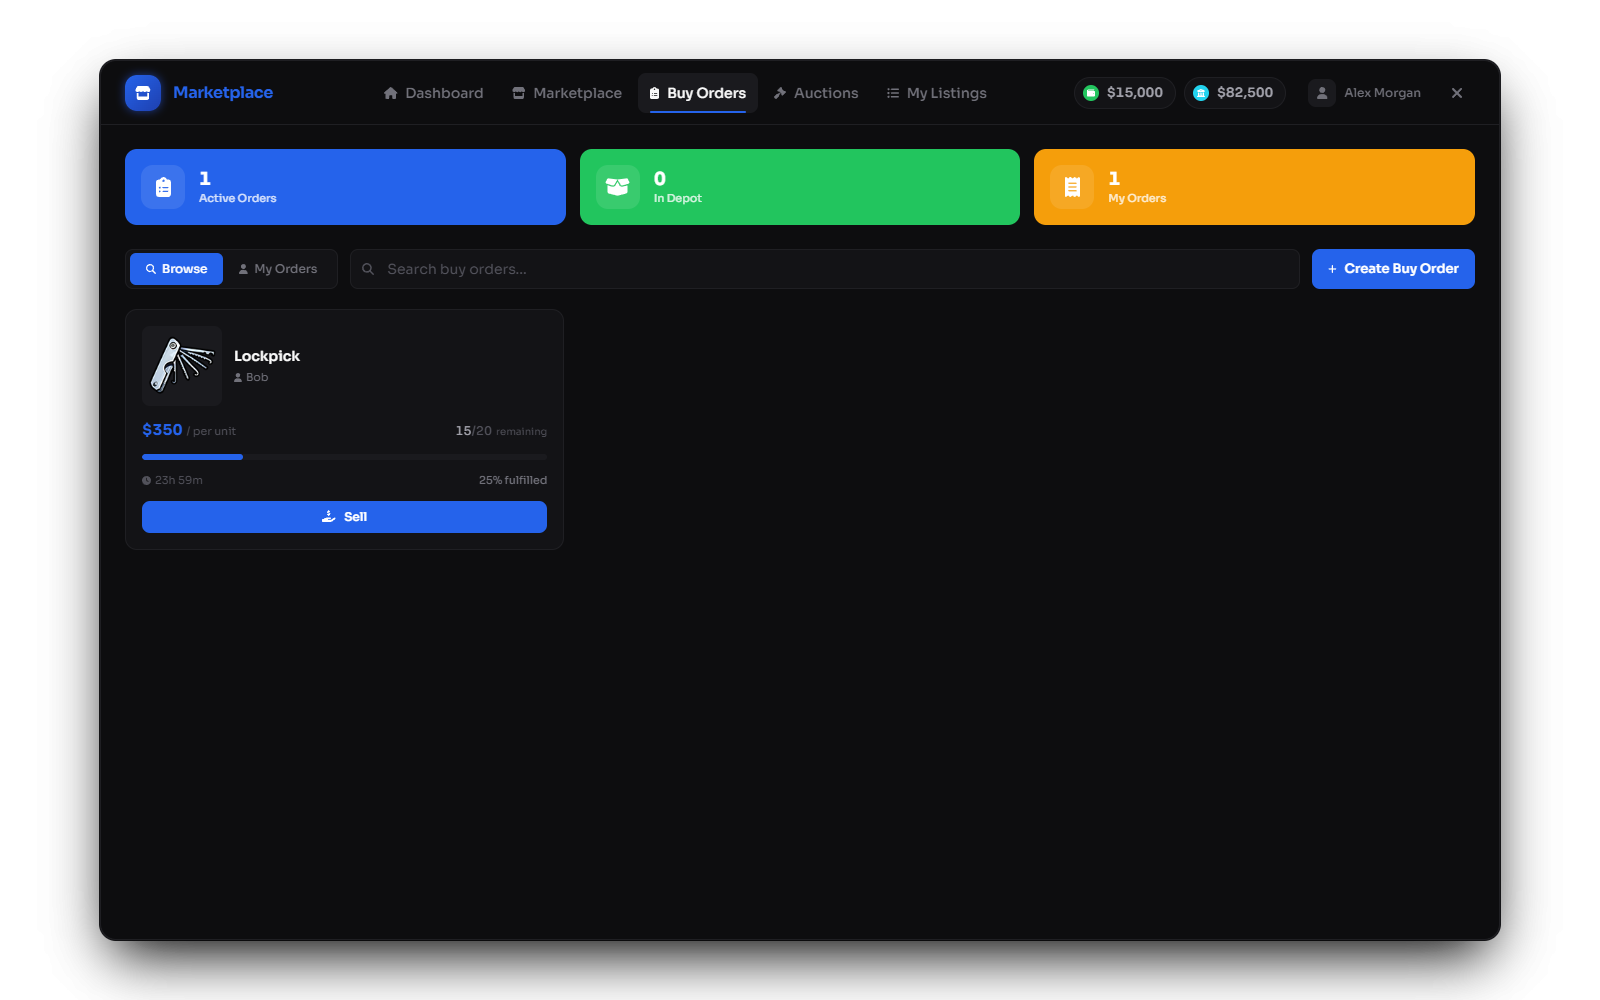Click Create Buy Order button

click(x=1393, y=269)
